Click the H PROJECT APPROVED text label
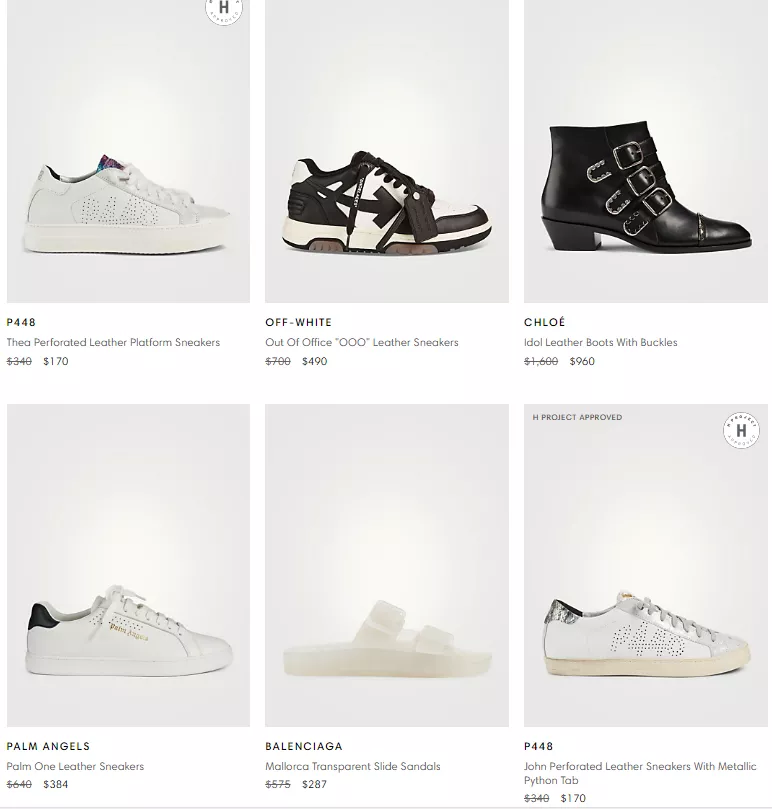Screen dimensions: 772x809 tap(577, 417)
